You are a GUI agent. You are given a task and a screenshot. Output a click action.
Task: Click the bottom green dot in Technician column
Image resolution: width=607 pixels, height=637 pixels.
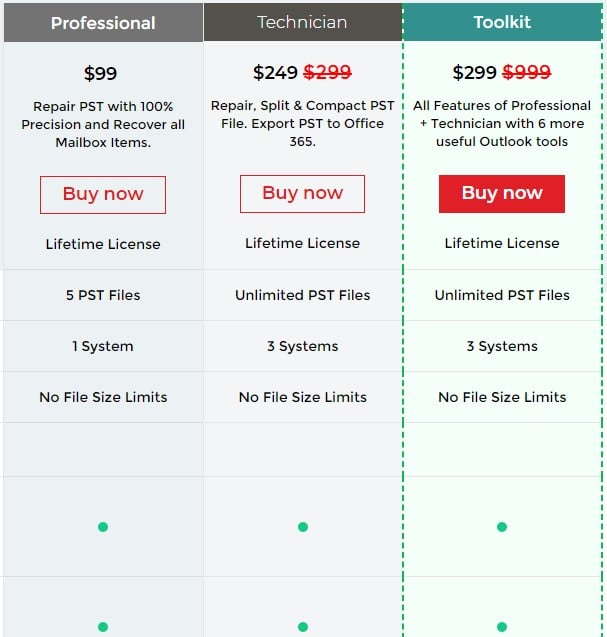coord(303,627)
